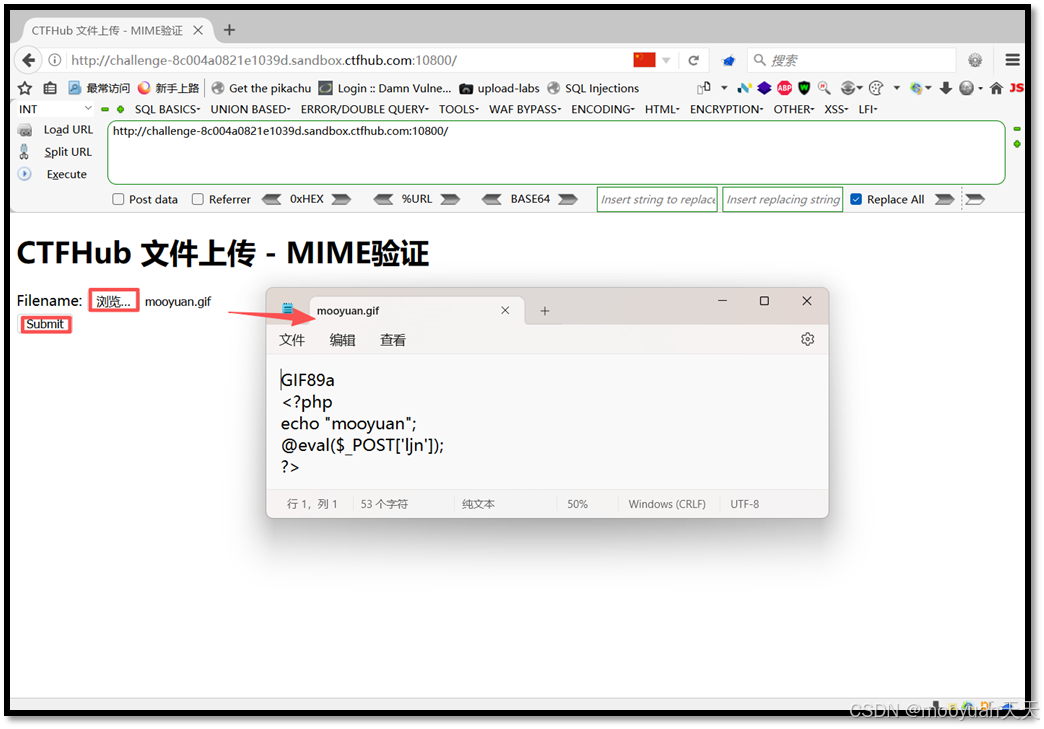This screenshot has width=1044, height=729.
Task: Click the pin icon in browser toolbar
Action: click(x=728, y=61)
